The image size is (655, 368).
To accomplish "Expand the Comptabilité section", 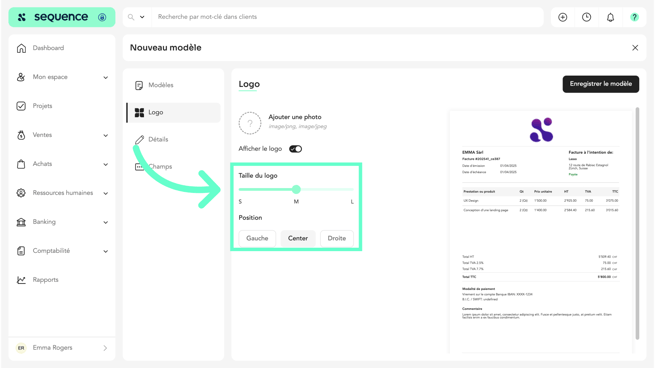I will [106, 251].
